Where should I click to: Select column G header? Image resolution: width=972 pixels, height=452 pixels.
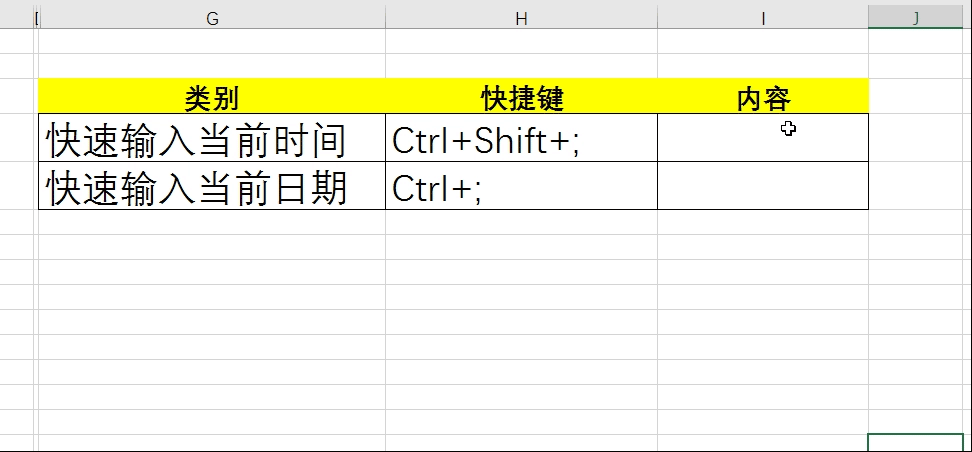212,19
